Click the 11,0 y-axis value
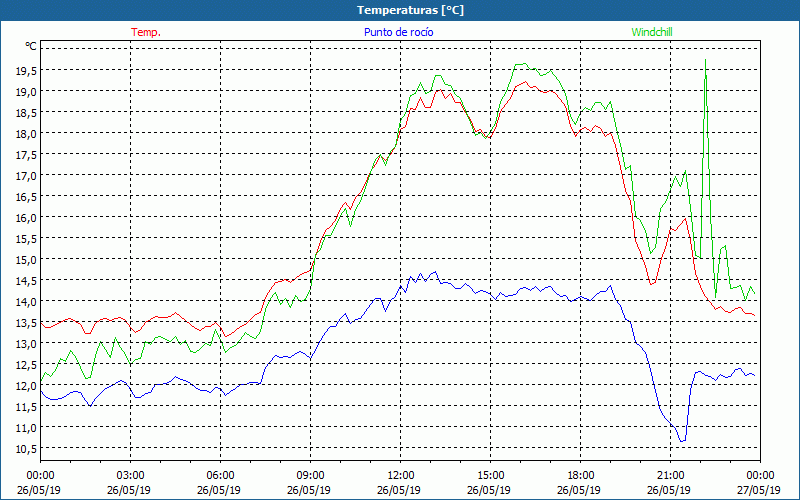Screen dimensions: 800x500 coord(26,428)
